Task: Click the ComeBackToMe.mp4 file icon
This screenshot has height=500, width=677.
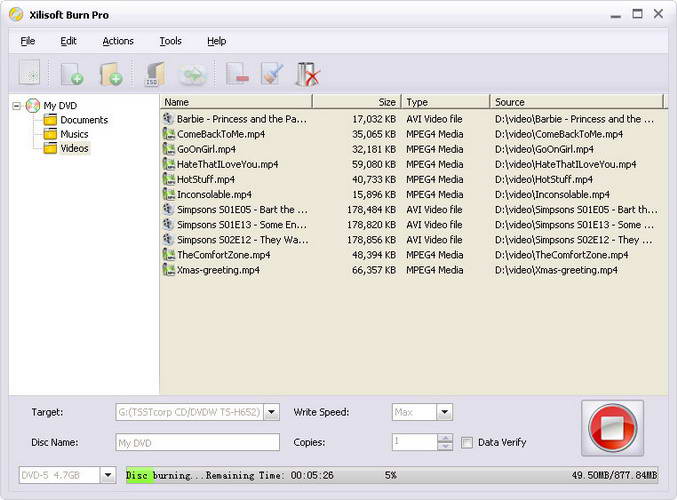Action: click(x=168, y=134)
